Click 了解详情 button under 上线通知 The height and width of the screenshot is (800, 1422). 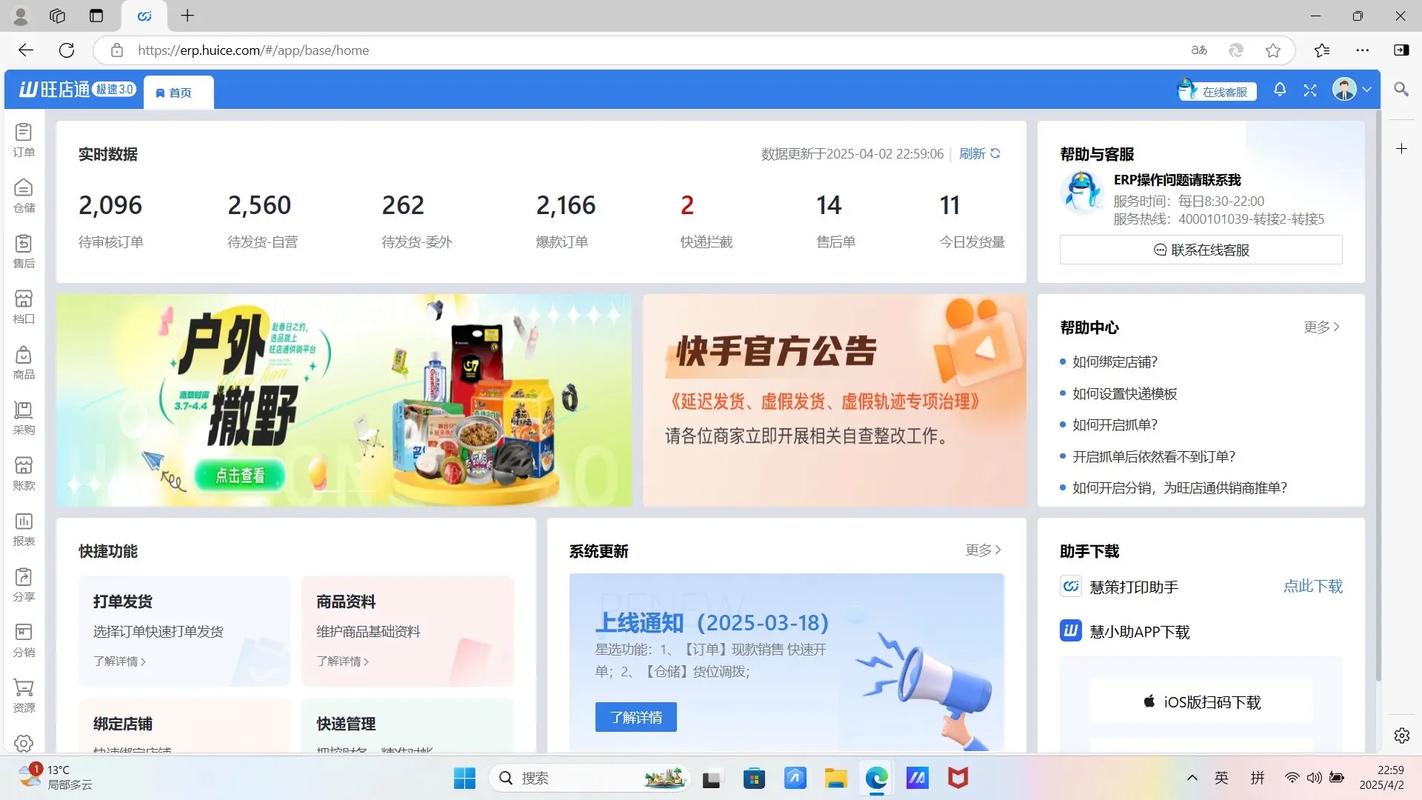(636, 717)
